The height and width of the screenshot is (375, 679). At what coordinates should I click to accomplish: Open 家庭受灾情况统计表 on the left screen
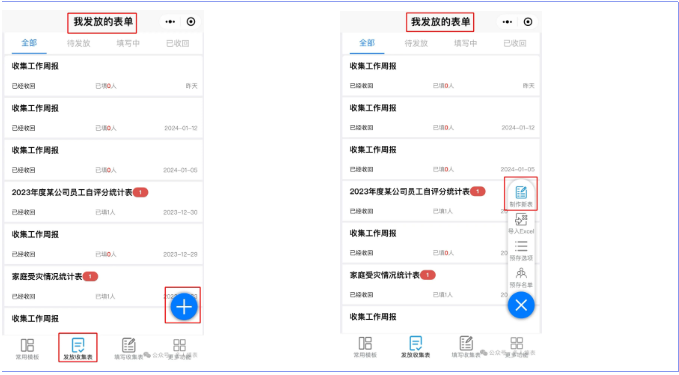(103, 285)
